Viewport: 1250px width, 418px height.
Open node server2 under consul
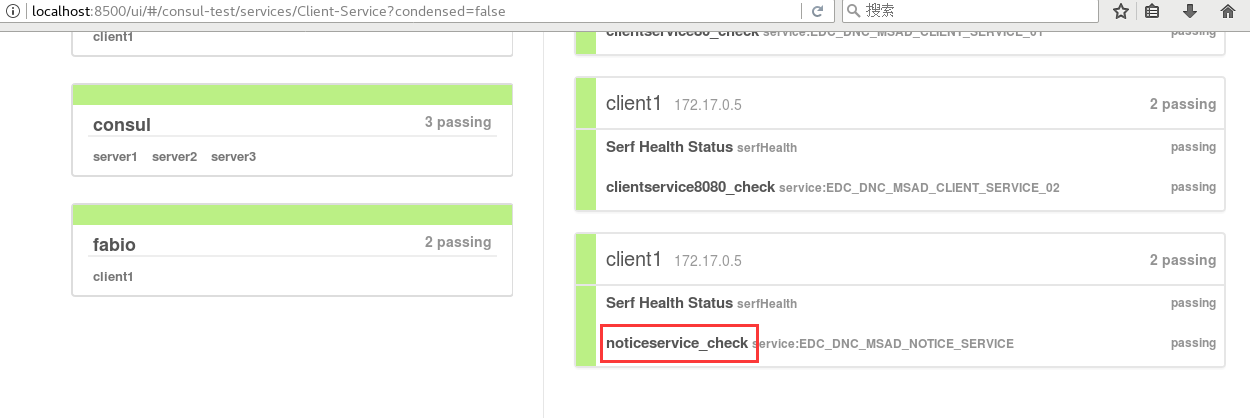174,157
